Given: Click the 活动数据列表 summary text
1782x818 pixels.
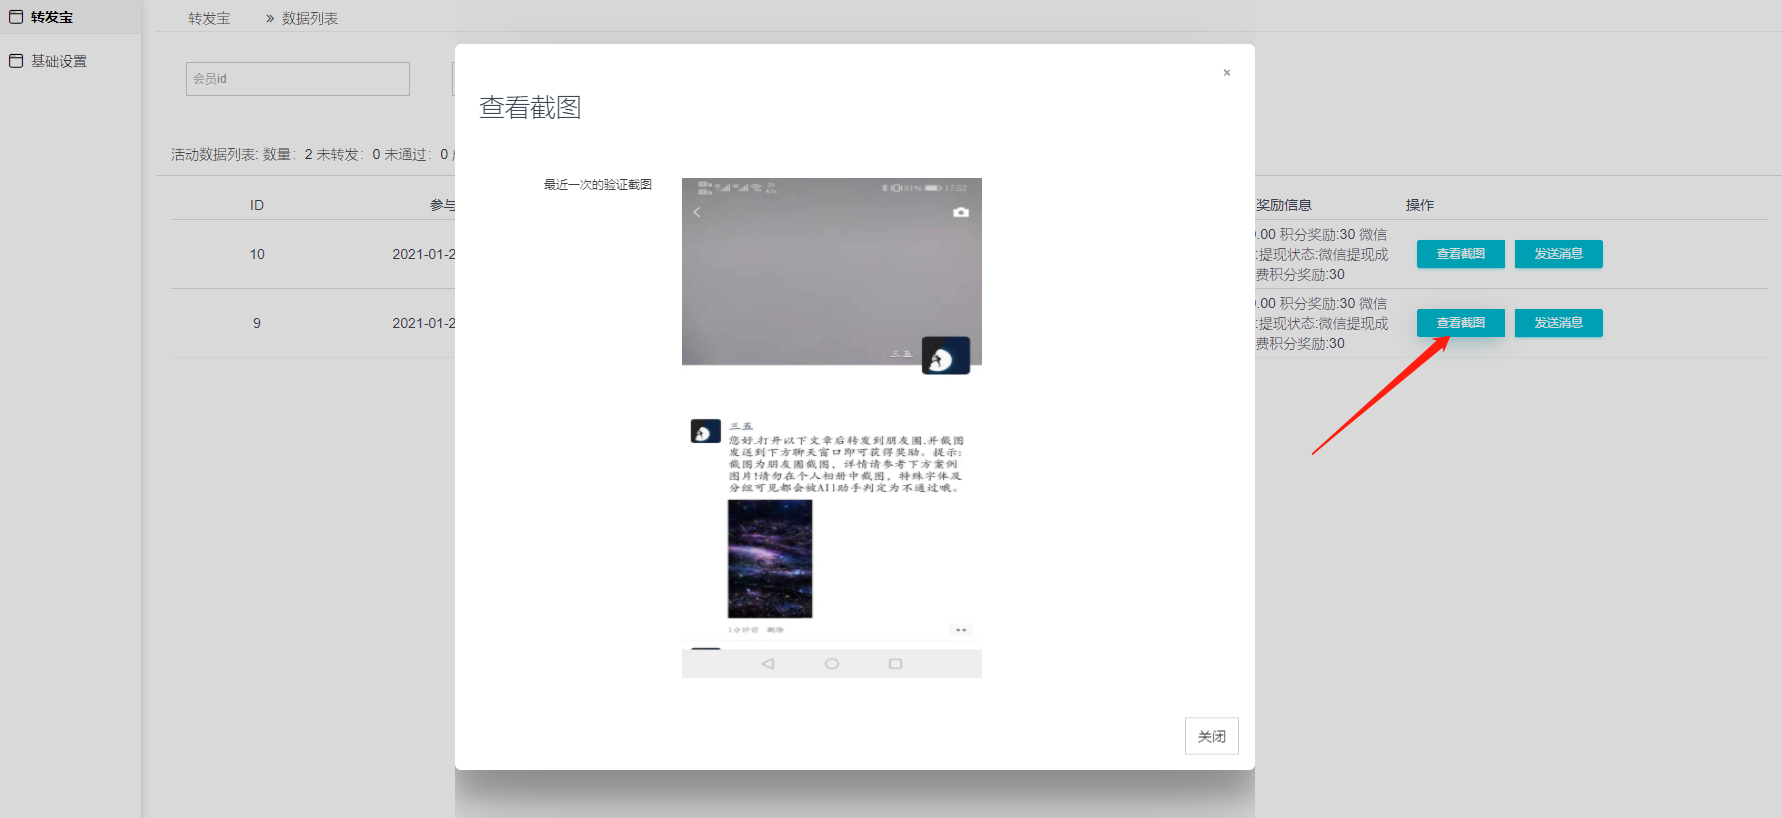Looking at the screenshot, I should point(312,154).
